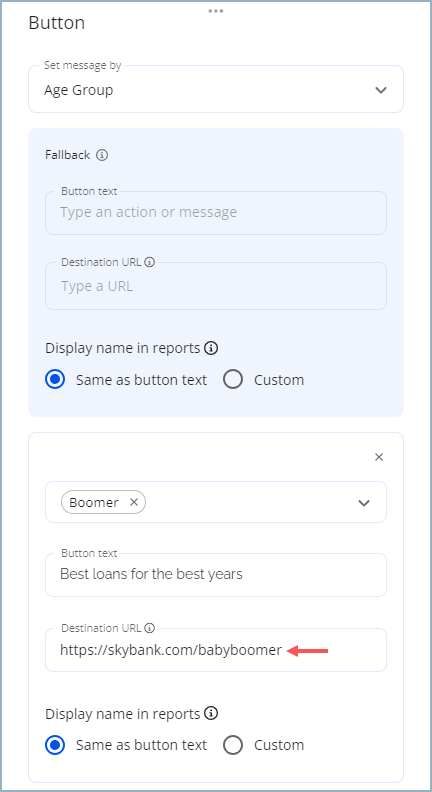The height and width of the screenshot is (792, 432).
Task: Expand the Boomer segment dropdown chevron
Action: click(x=364, y=503)
